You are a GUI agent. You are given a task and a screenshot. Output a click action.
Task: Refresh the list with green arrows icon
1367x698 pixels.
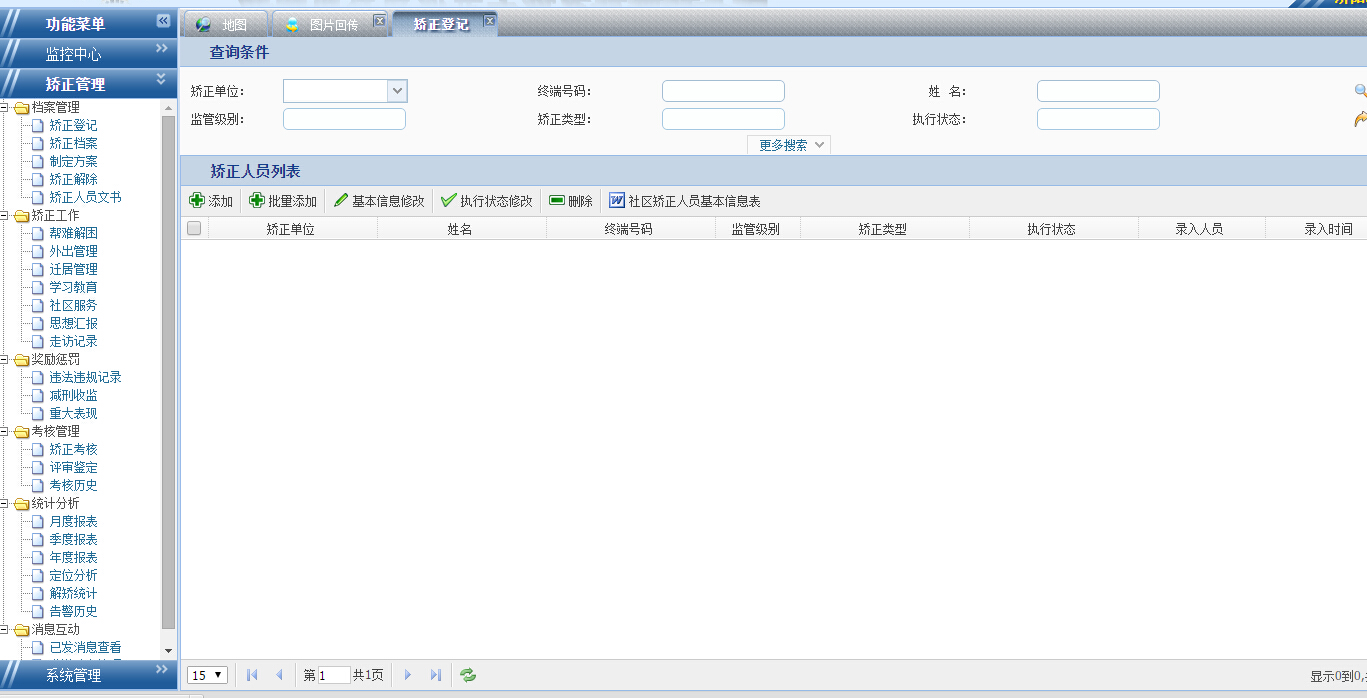tap(468, 675)
